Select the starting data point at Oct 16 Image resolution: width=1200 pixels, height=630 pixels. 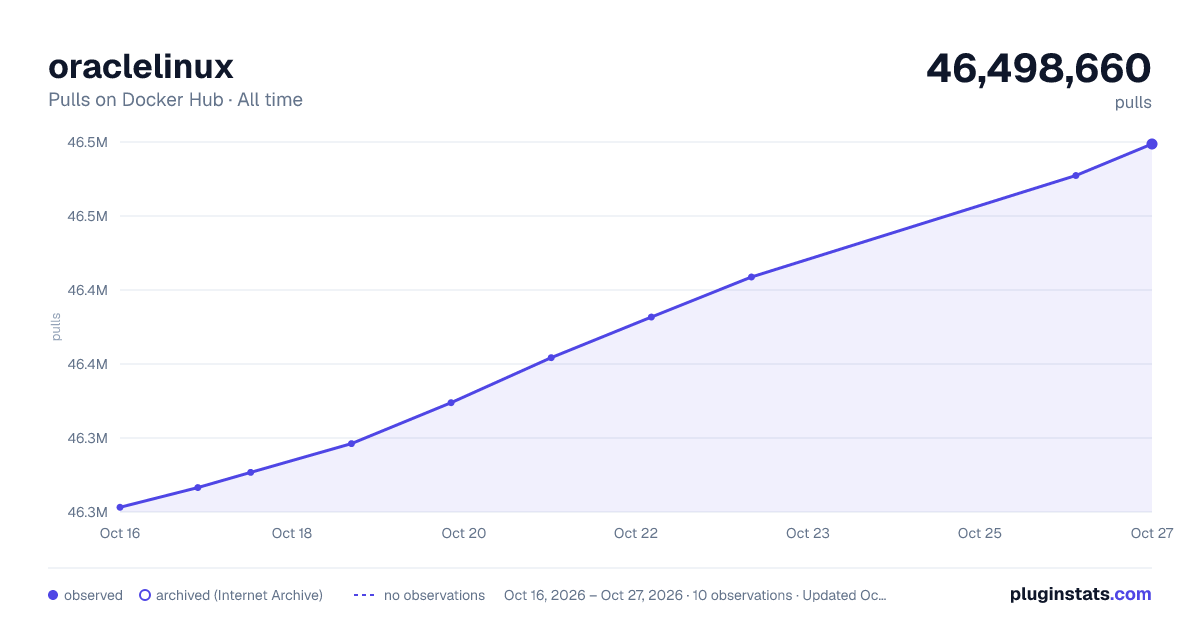pyautogui.click(x=120, y=507)
